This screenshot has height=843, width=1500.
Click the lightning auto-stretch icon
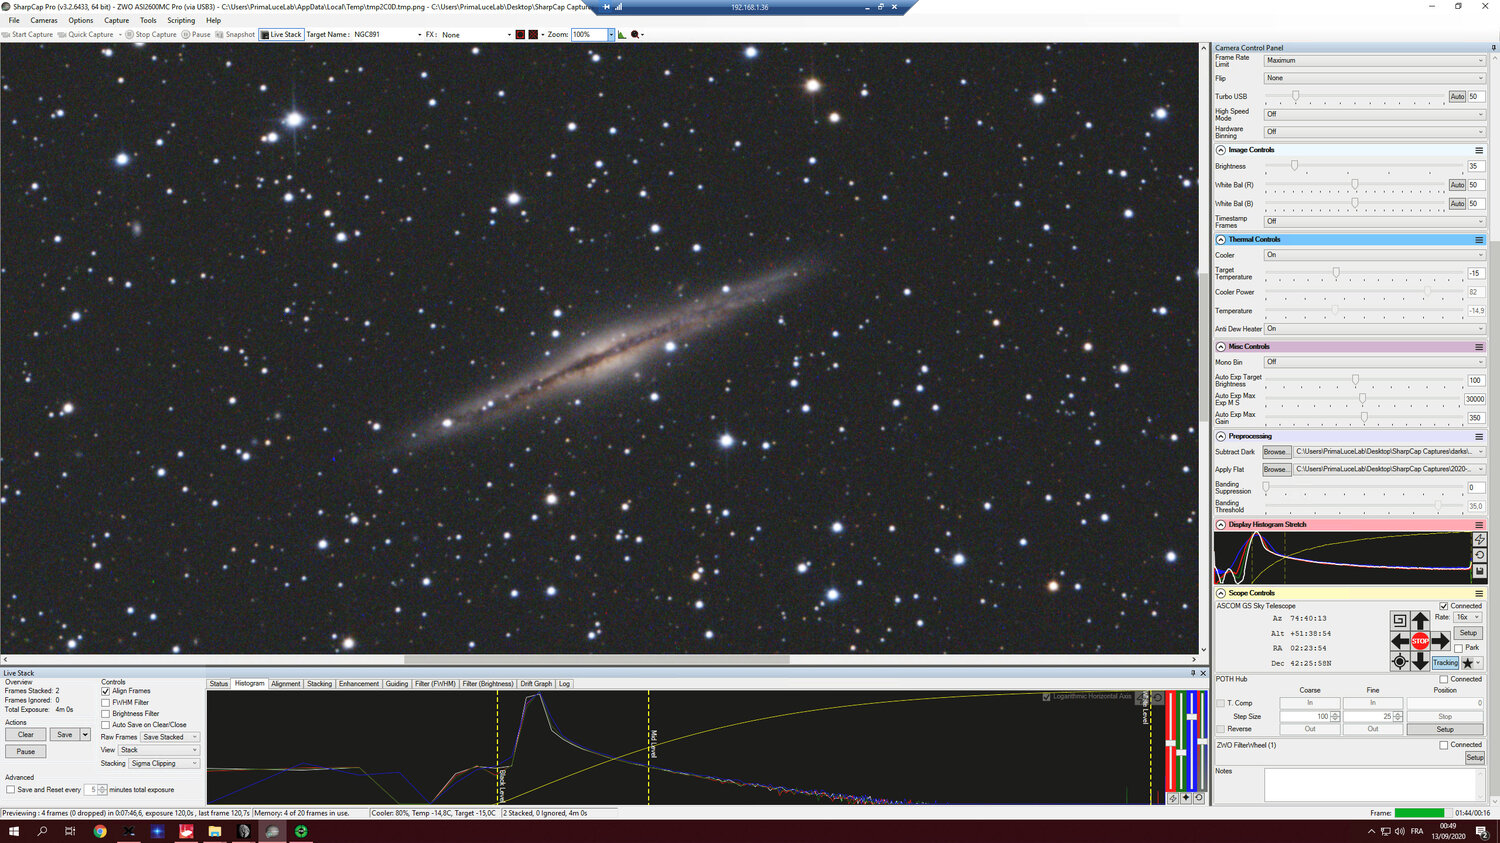(x=1480, y=540)
